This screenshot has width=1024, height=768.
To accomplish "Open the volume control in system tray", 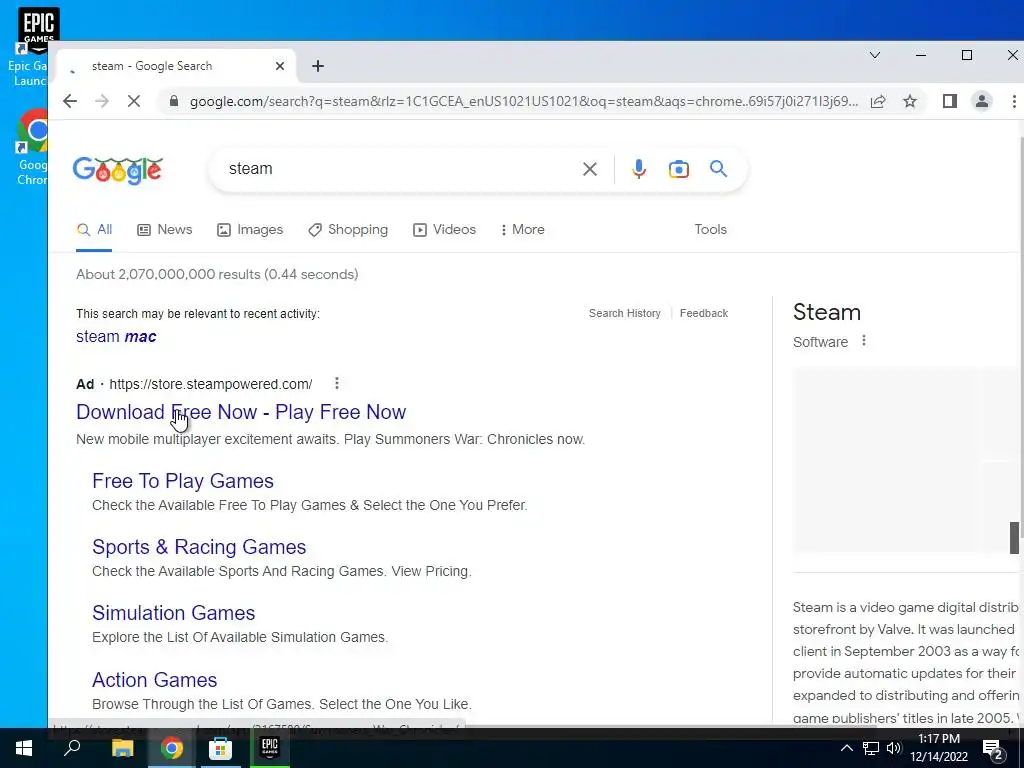I will 893,748.
